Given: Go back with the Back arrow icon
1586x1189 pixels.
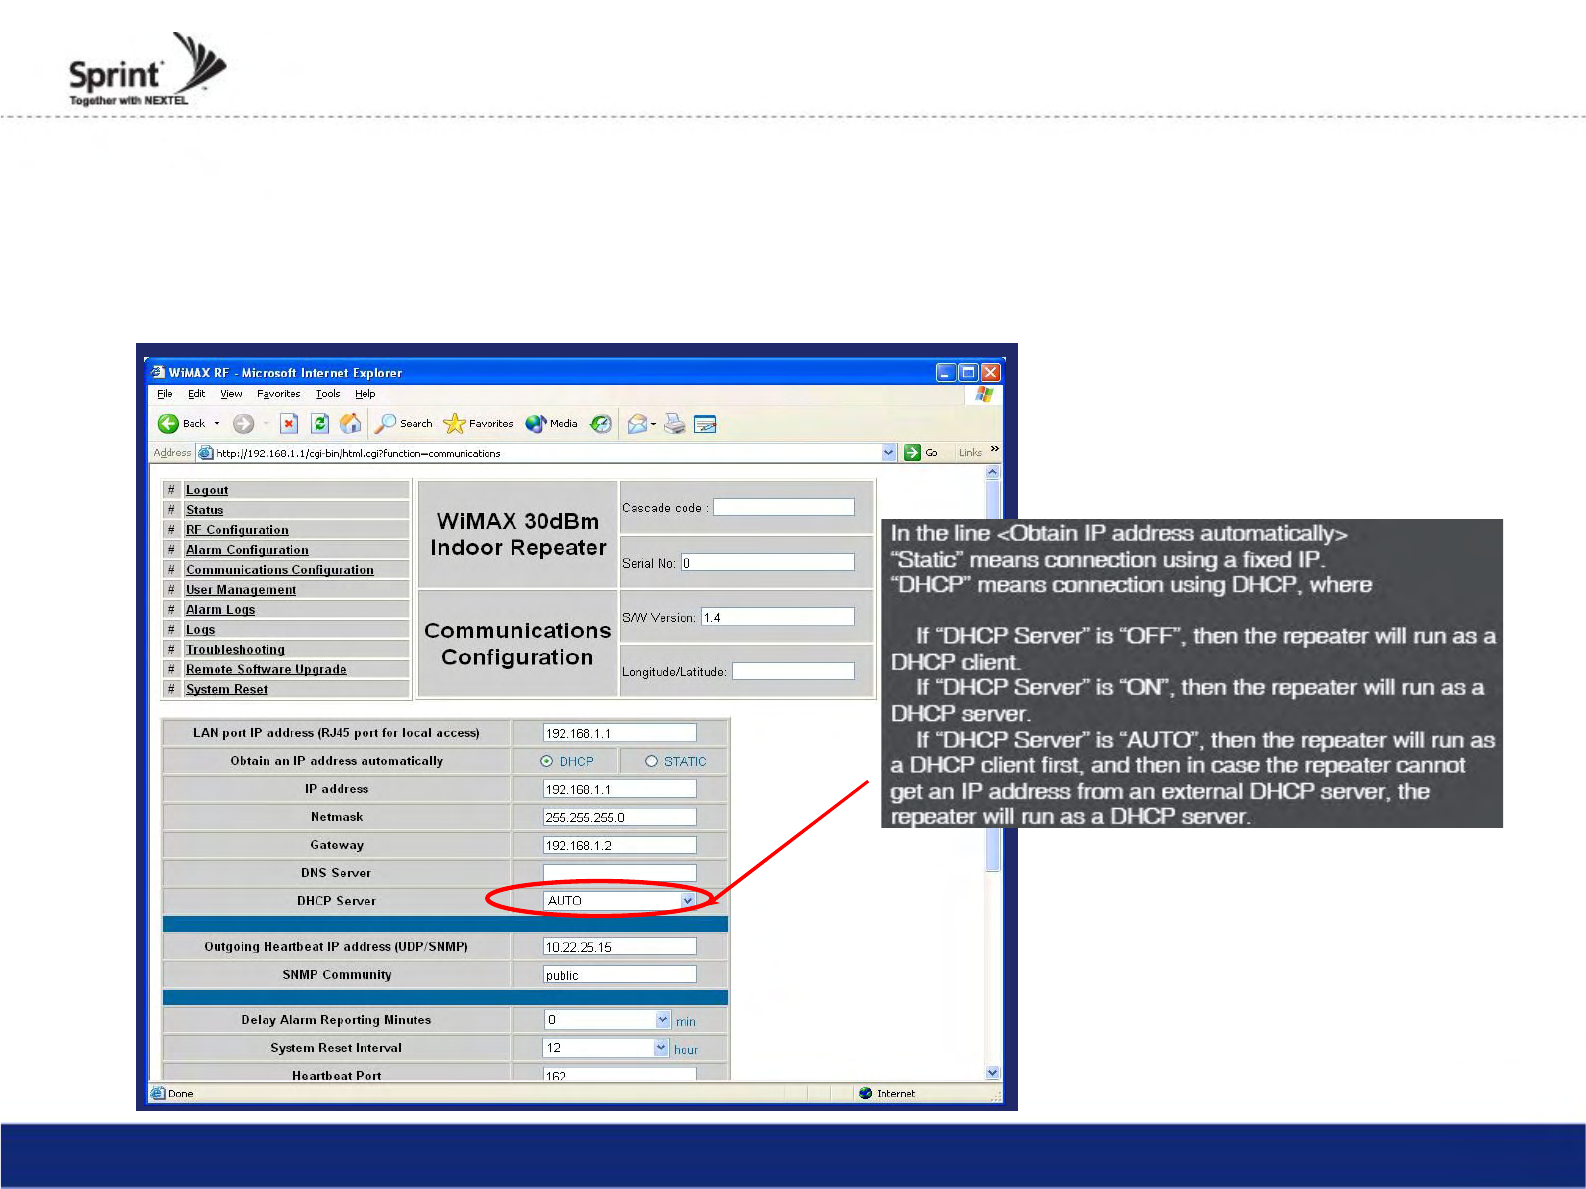Looking at the screenshot, I should click(x=168, y=424).
